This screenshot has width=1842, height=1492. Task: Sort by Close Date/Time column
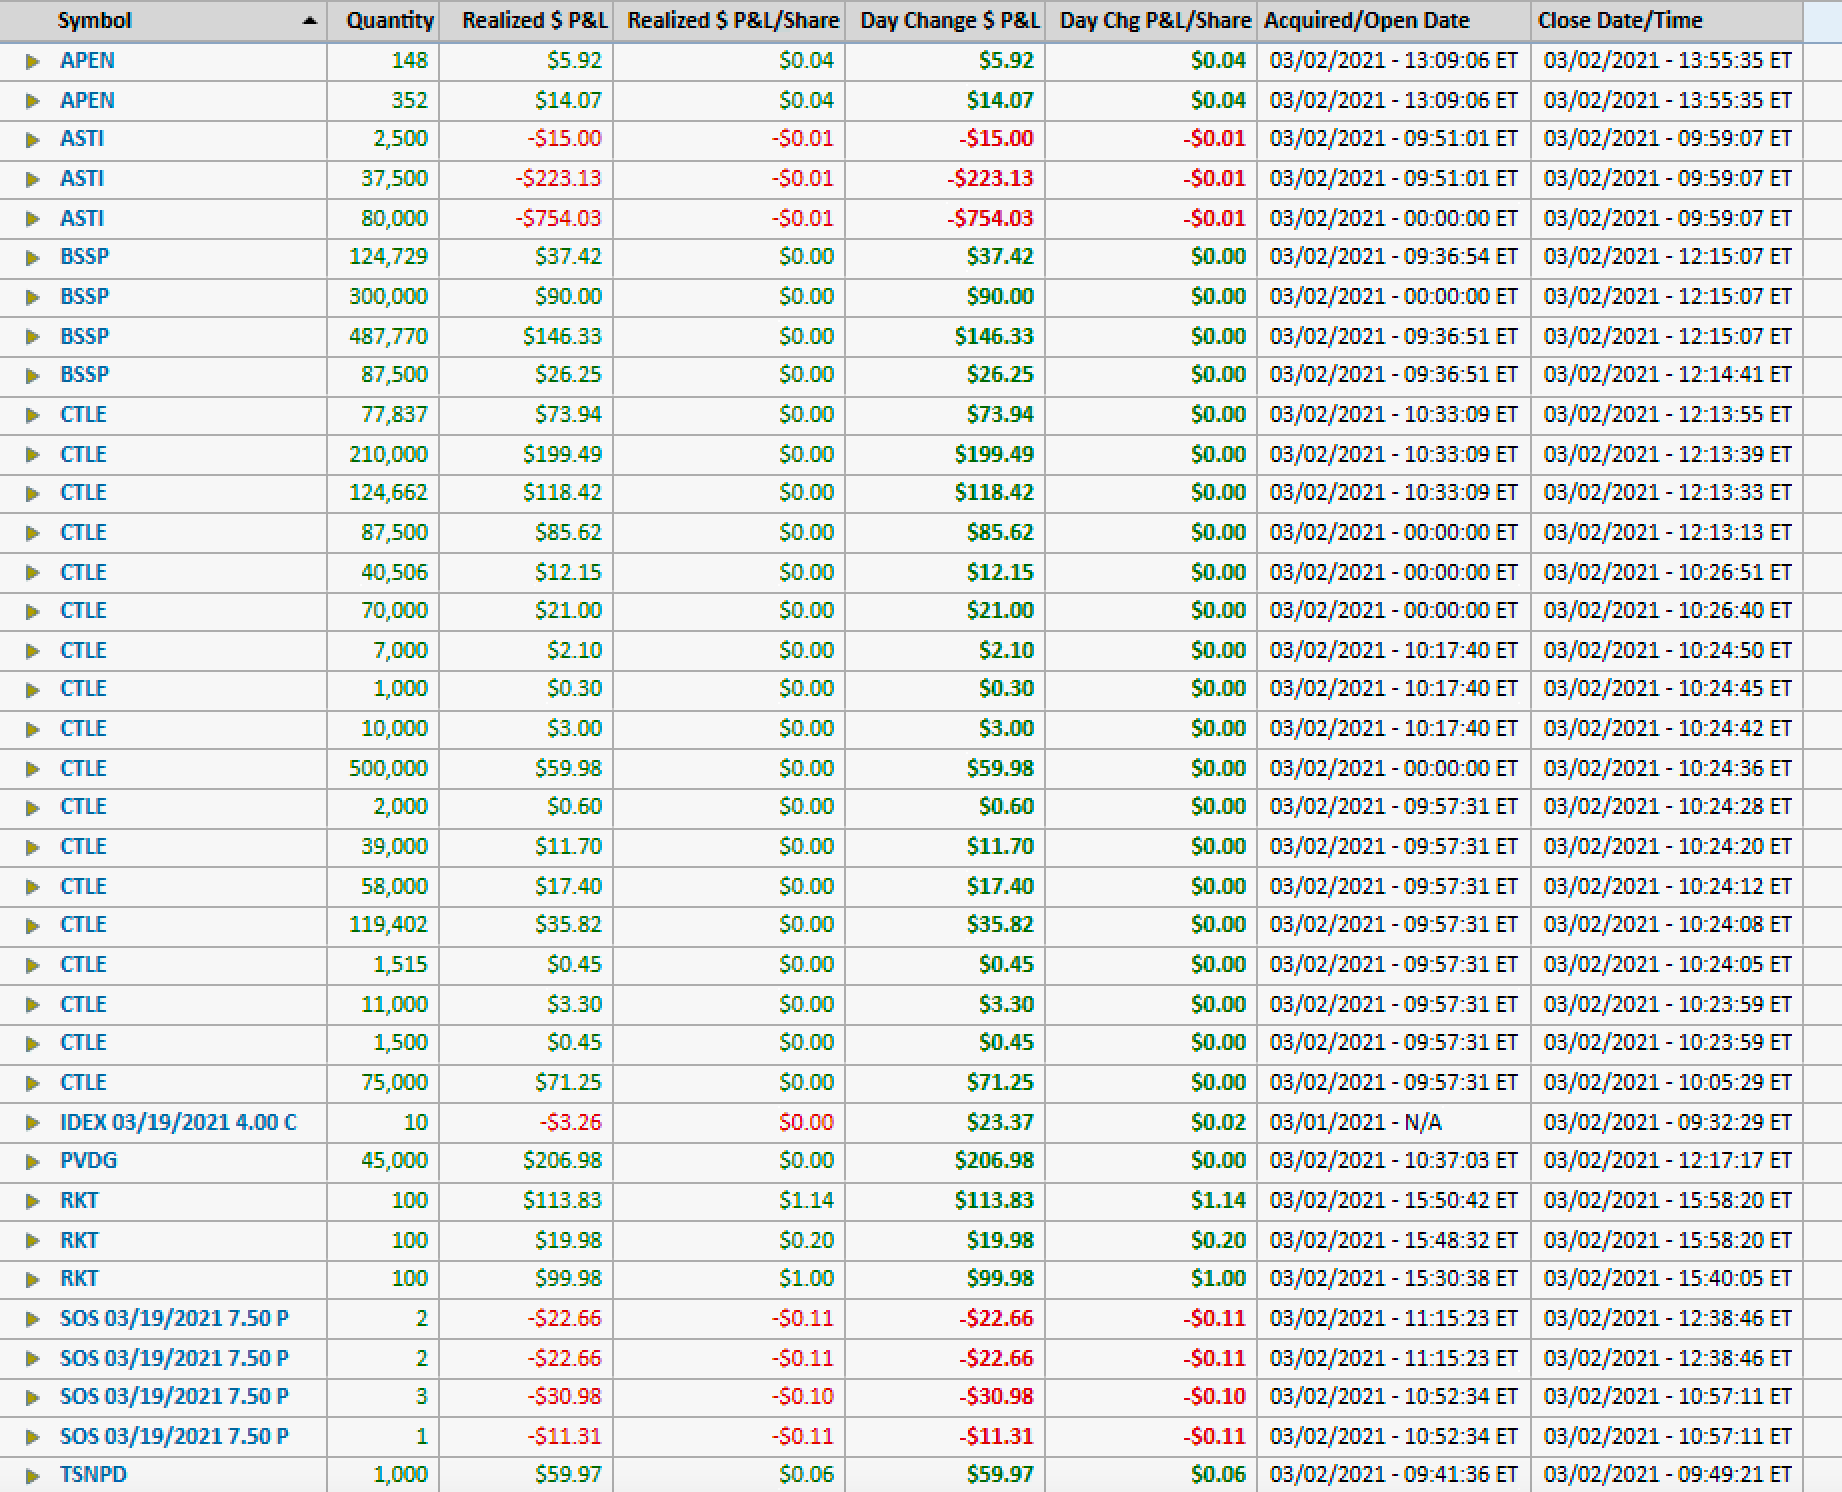coord(1619,21)
